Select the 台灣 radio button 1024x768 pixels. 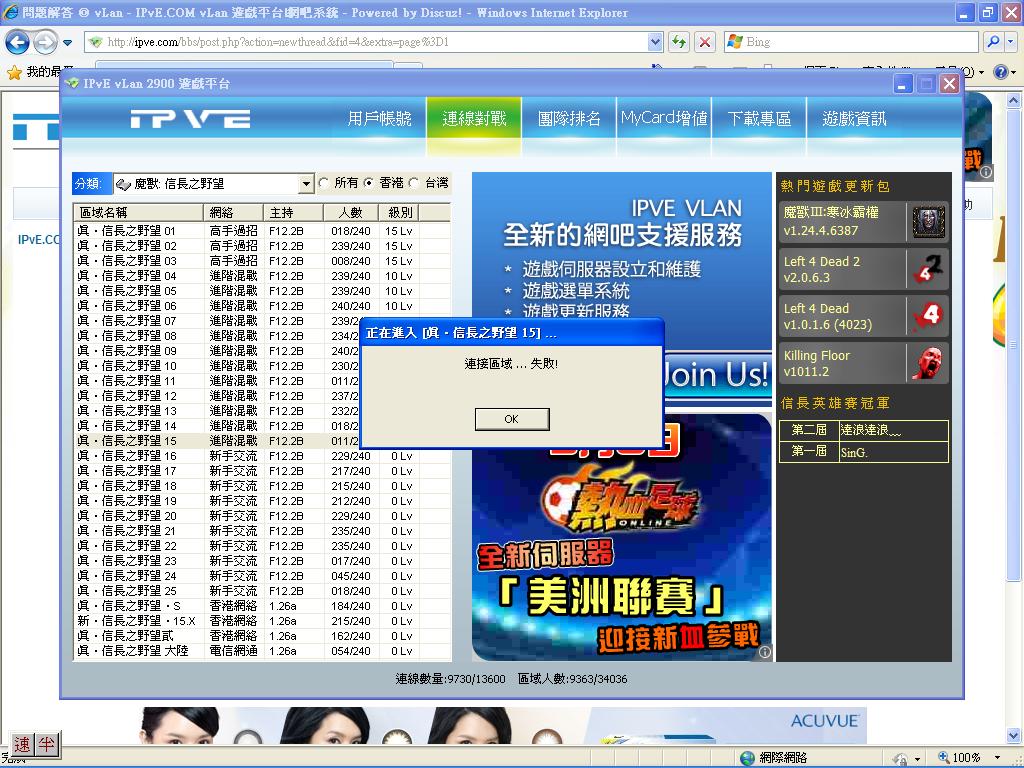click(x=415, y=184)
